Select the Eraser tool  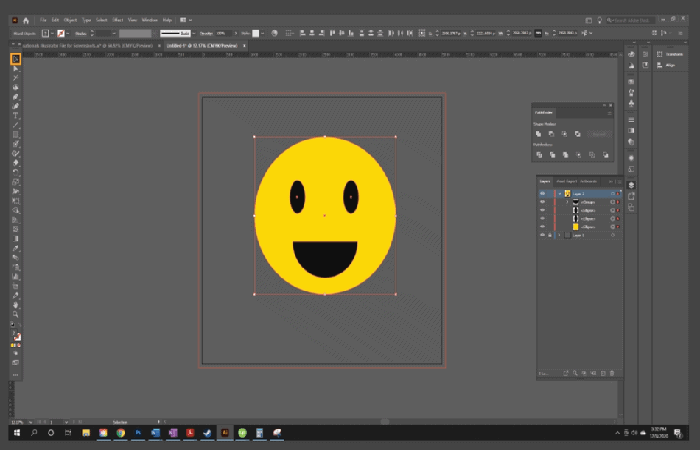[16, 162]
